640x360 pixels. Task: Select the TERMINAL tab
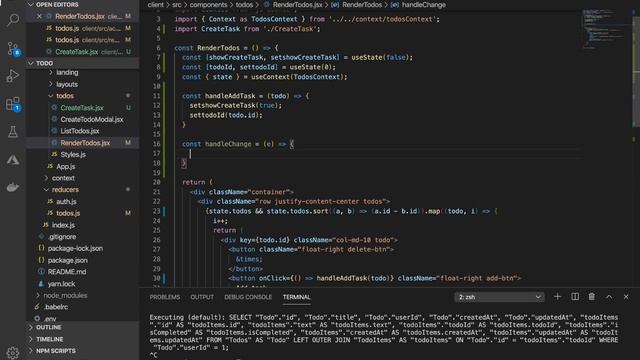pos(297,297)
